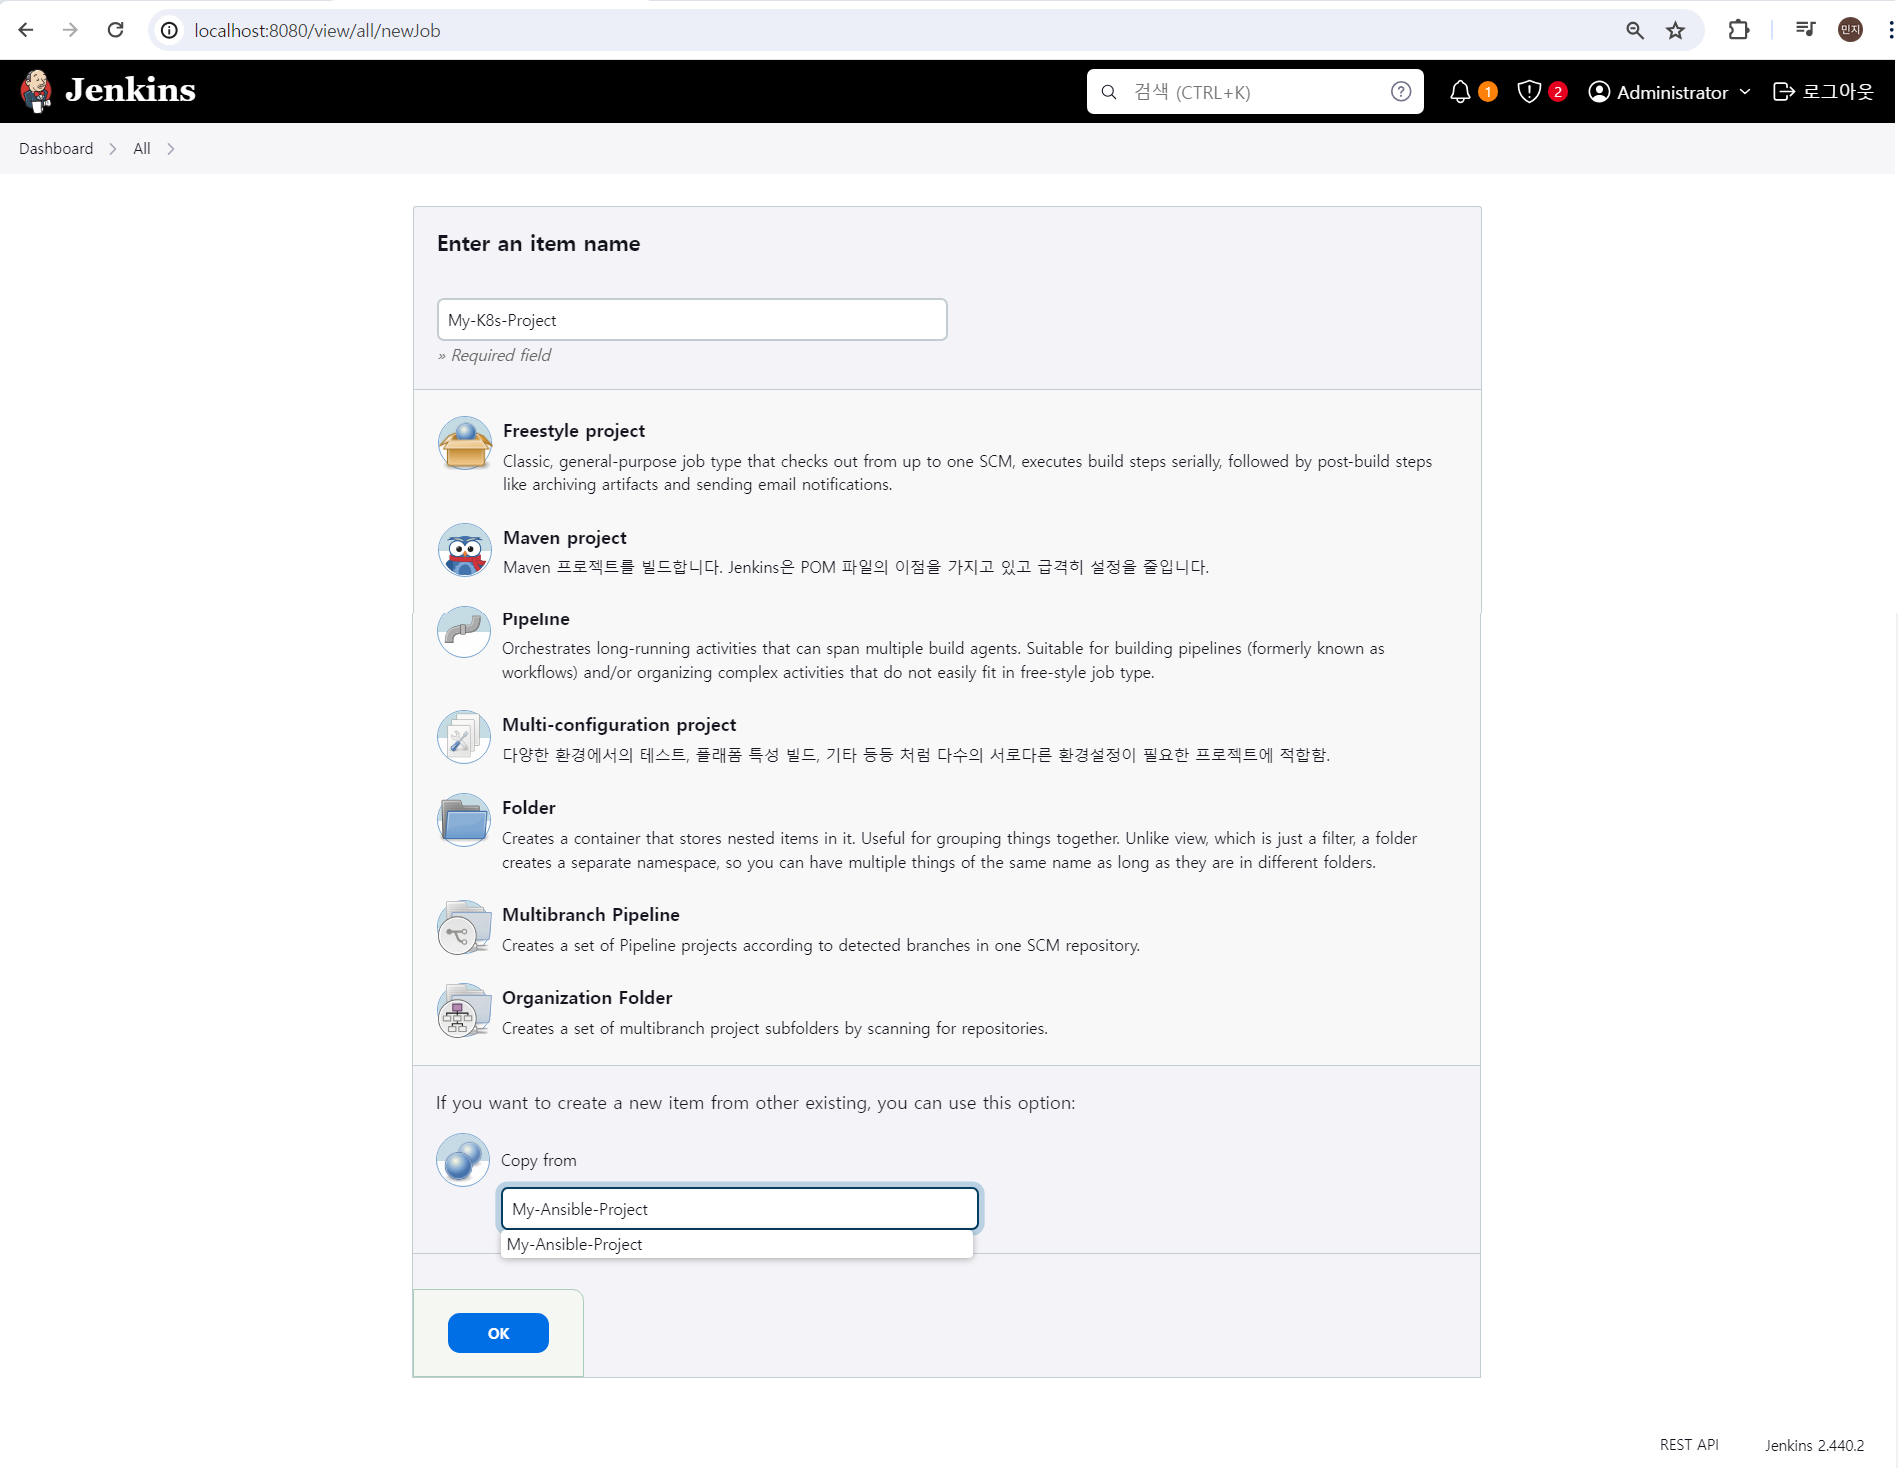The width and height of the screenshot is (1904, 1468).
Task: Go back with browser back arrow
Action: (26, 30)
